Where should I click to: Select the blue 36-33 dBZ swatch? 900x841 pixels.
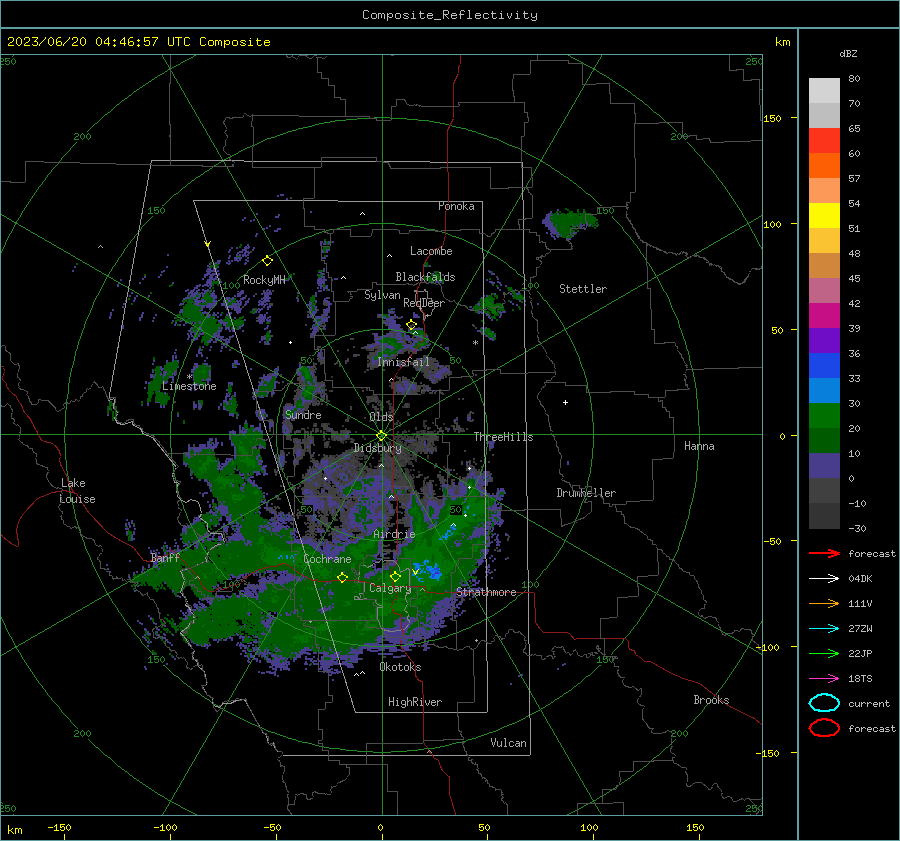click(x=824, y=366)
